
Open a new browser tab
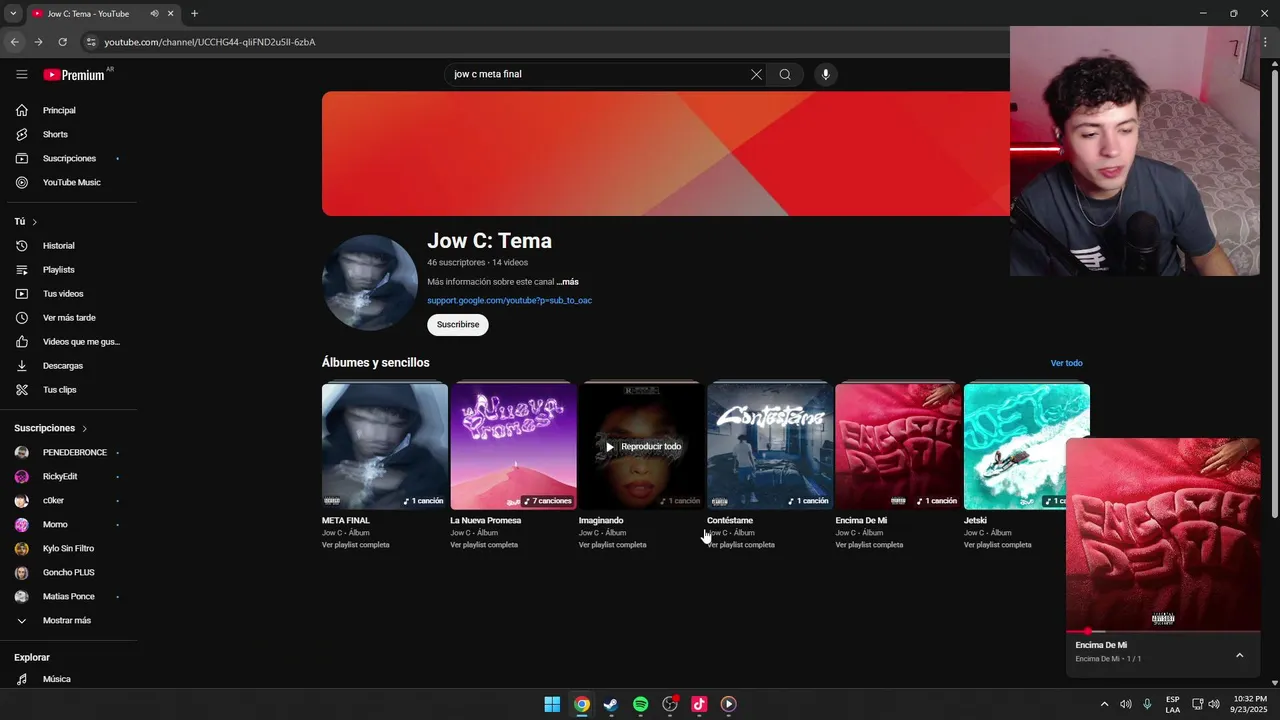point(194,14)
